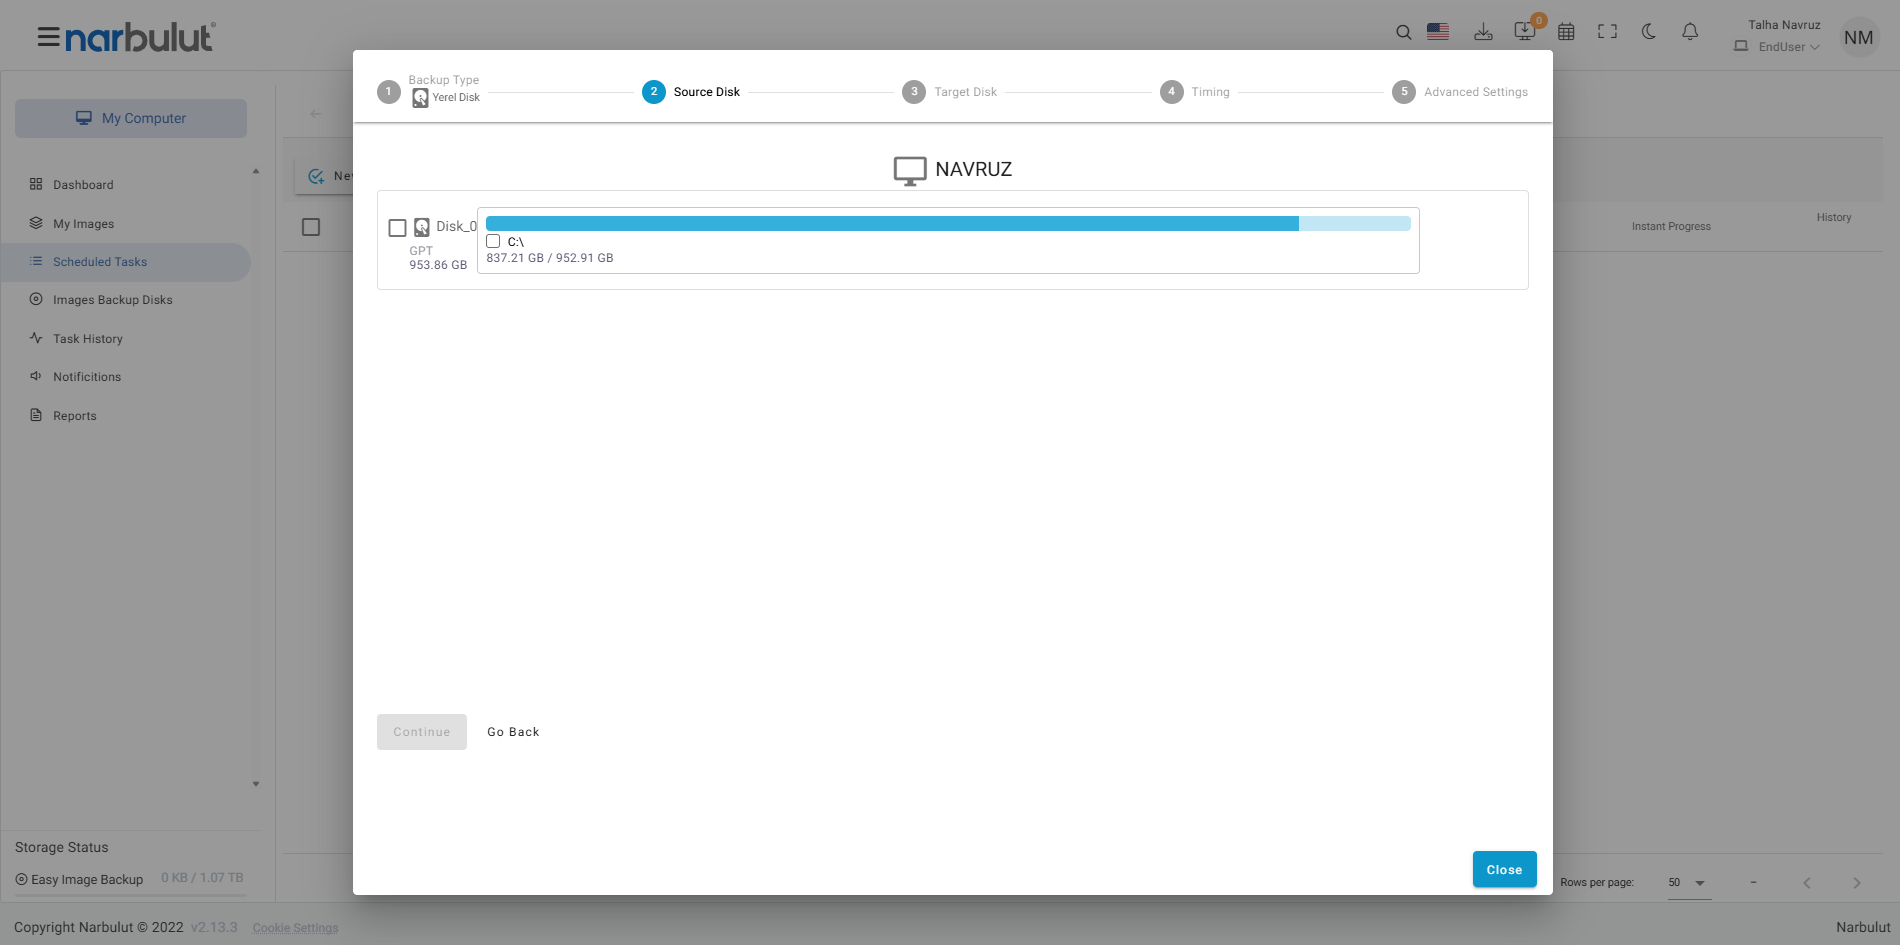1900x945 pixels.
Task: Open the notifications bell
Action: click(x=1690, y=32)
